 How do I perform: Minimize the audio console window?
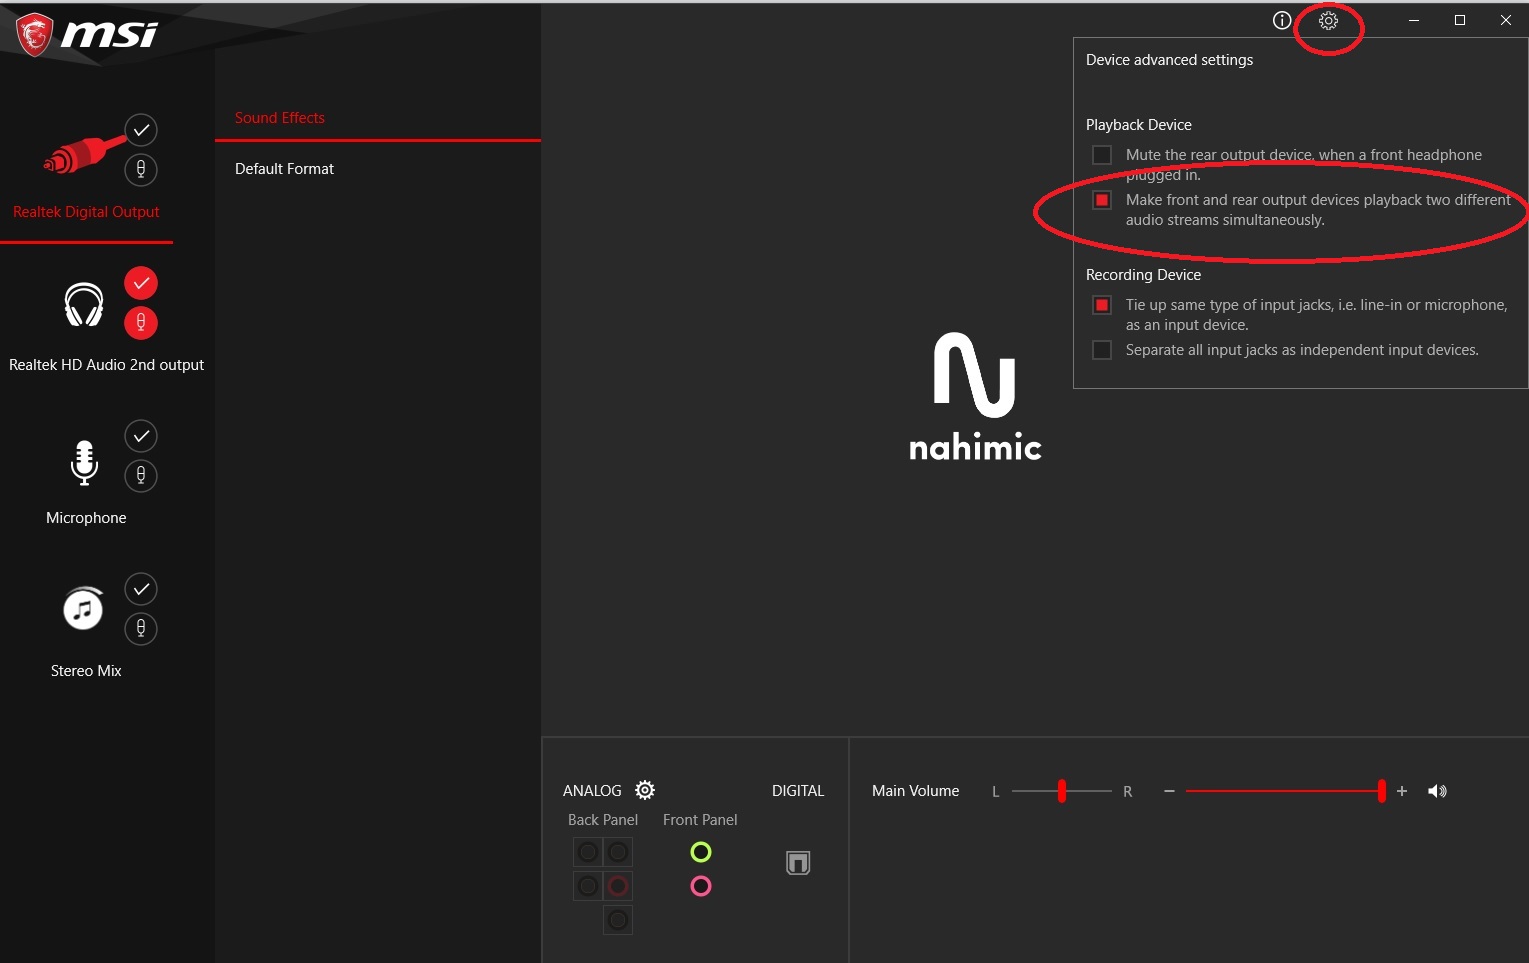tap(1414, 20)
